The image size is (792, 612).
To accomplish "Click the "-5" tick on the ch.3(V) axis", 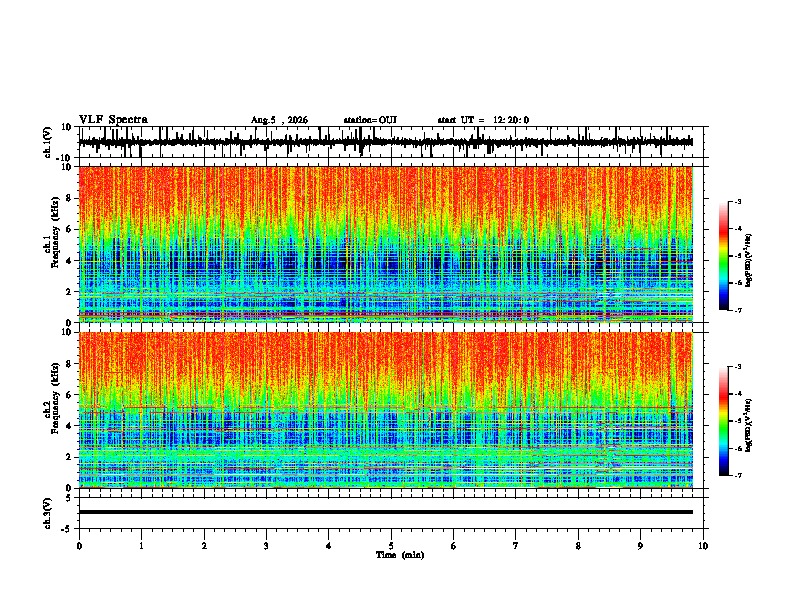I will tap(67, 529).
